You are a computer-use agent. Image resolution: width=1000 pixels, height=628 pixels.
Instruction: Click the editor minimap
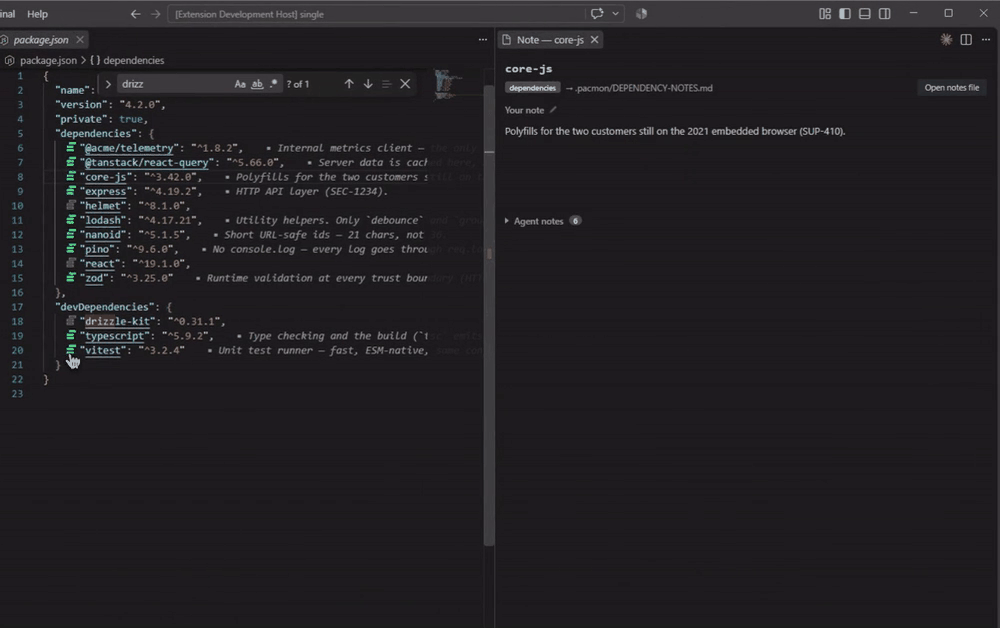pos(449,84)
